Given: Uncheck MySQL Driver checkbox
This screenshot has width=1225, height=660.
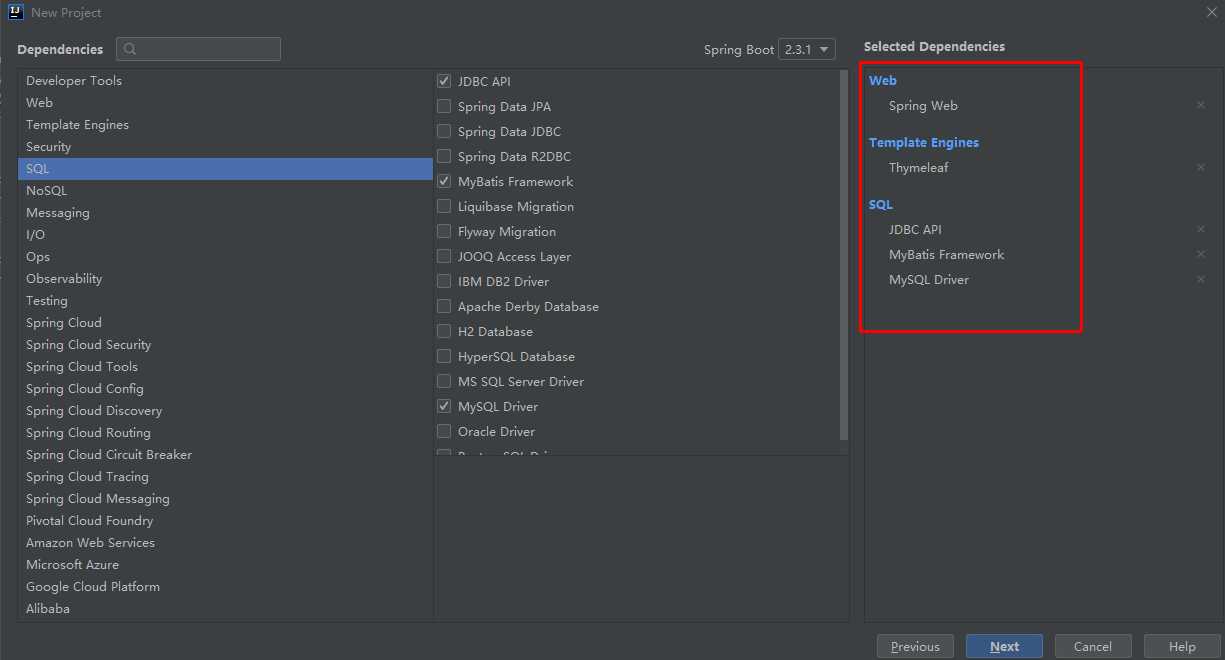Looking at the screenshot, I should point(444,406).
